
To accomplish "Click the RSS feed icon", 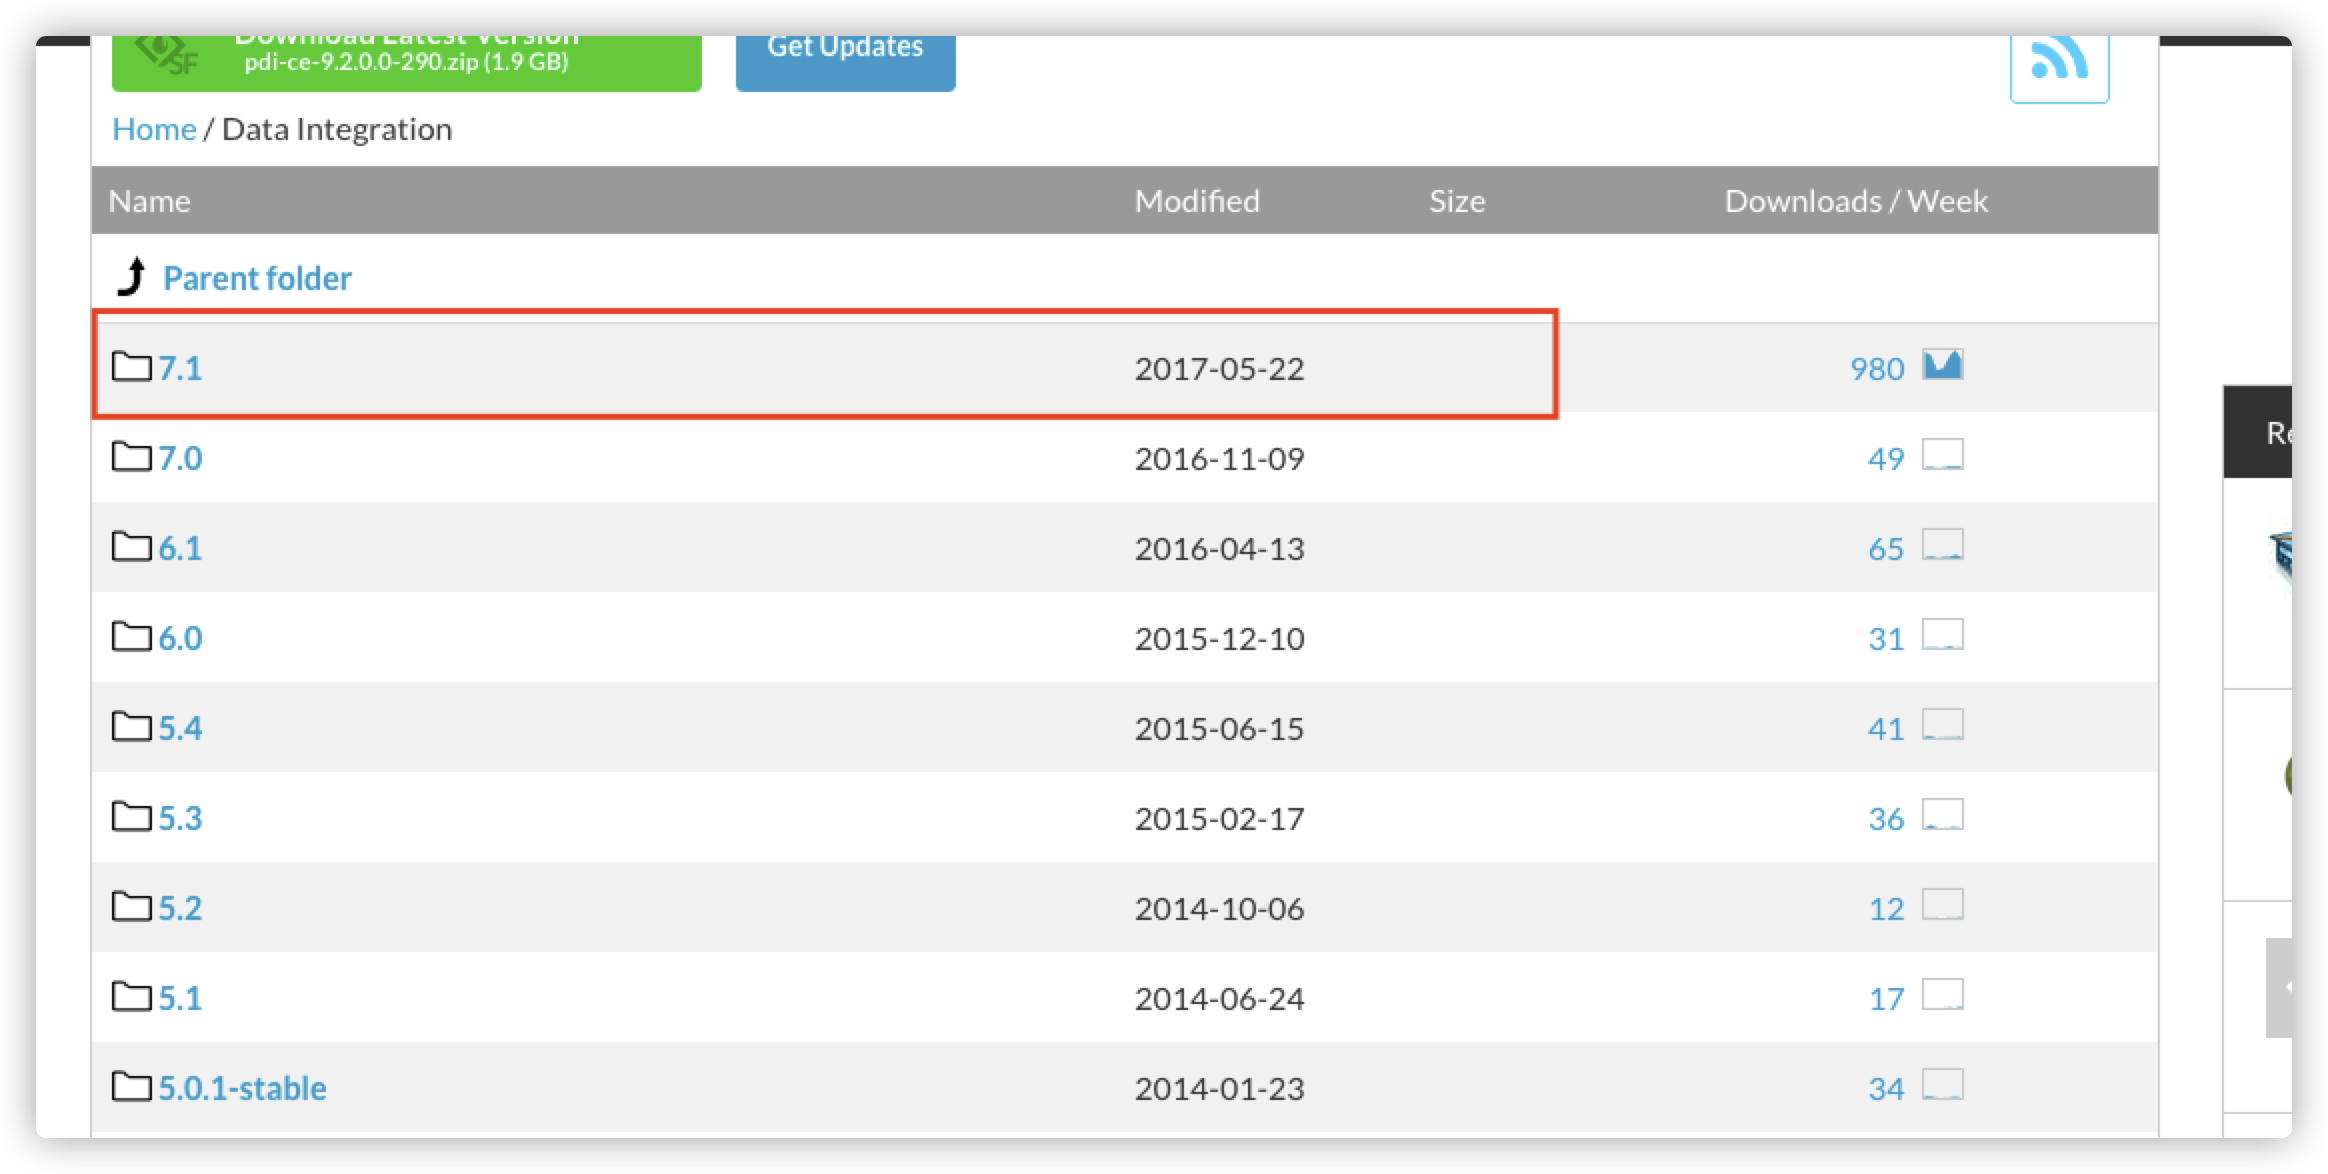I will click(2058, 62).
